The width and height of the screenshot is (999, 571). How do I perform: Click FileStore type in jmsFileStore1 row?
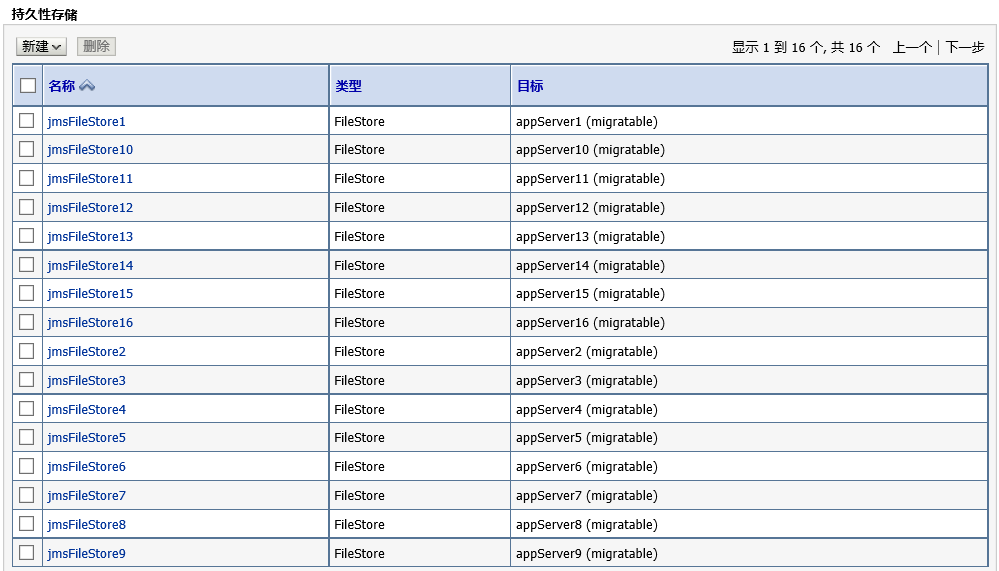[x=359, y=122]
